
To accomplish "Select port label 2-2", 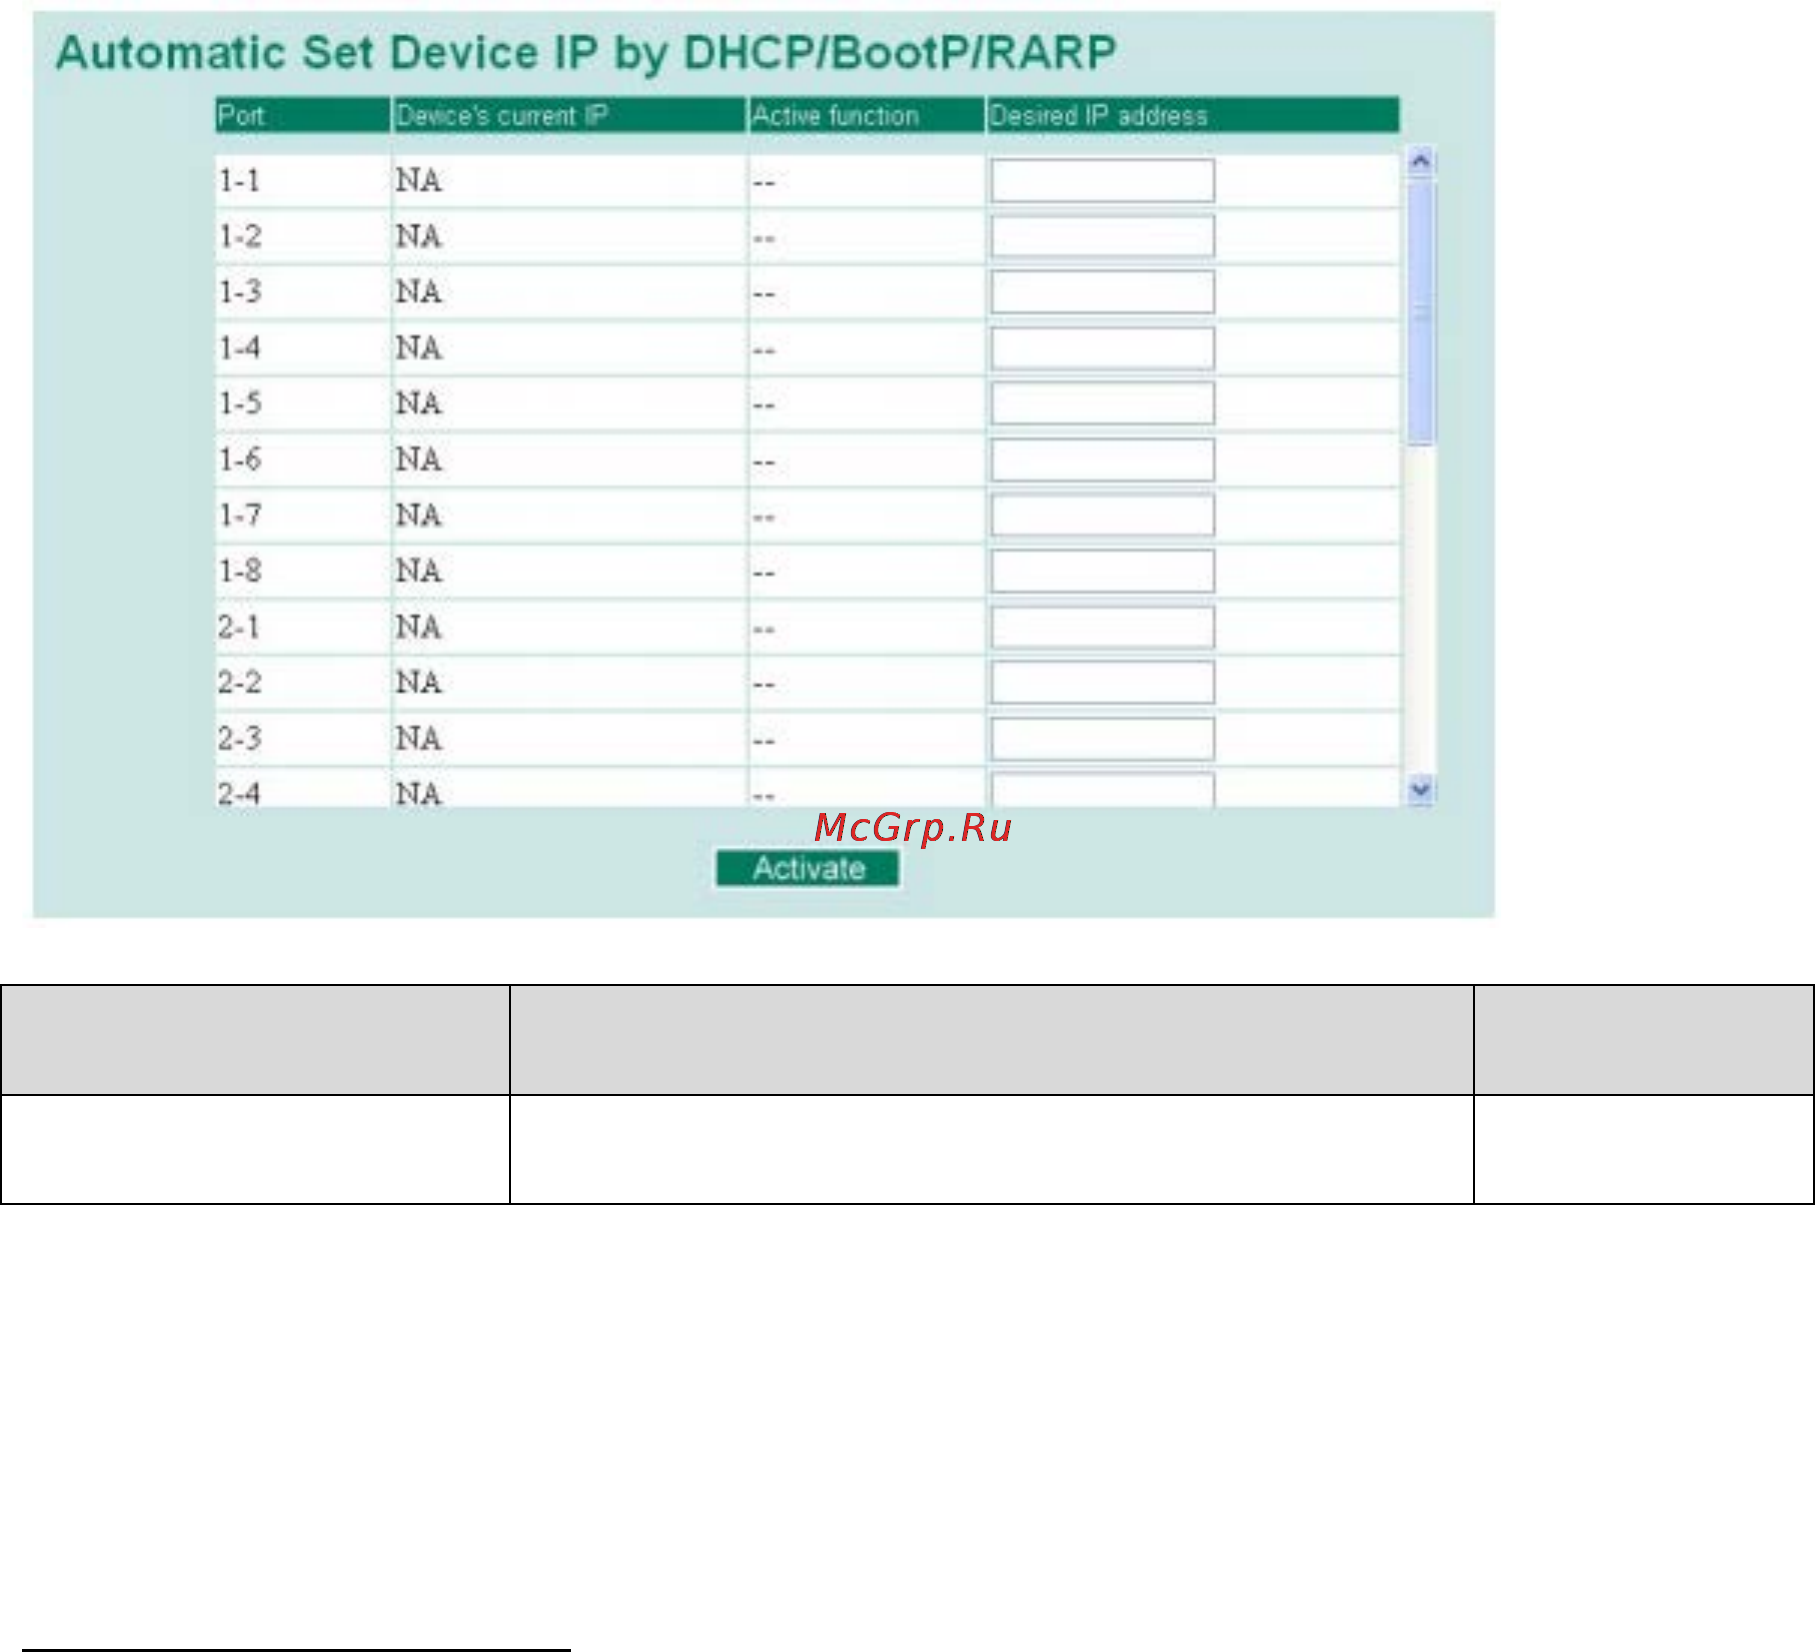I will [240, 683].
